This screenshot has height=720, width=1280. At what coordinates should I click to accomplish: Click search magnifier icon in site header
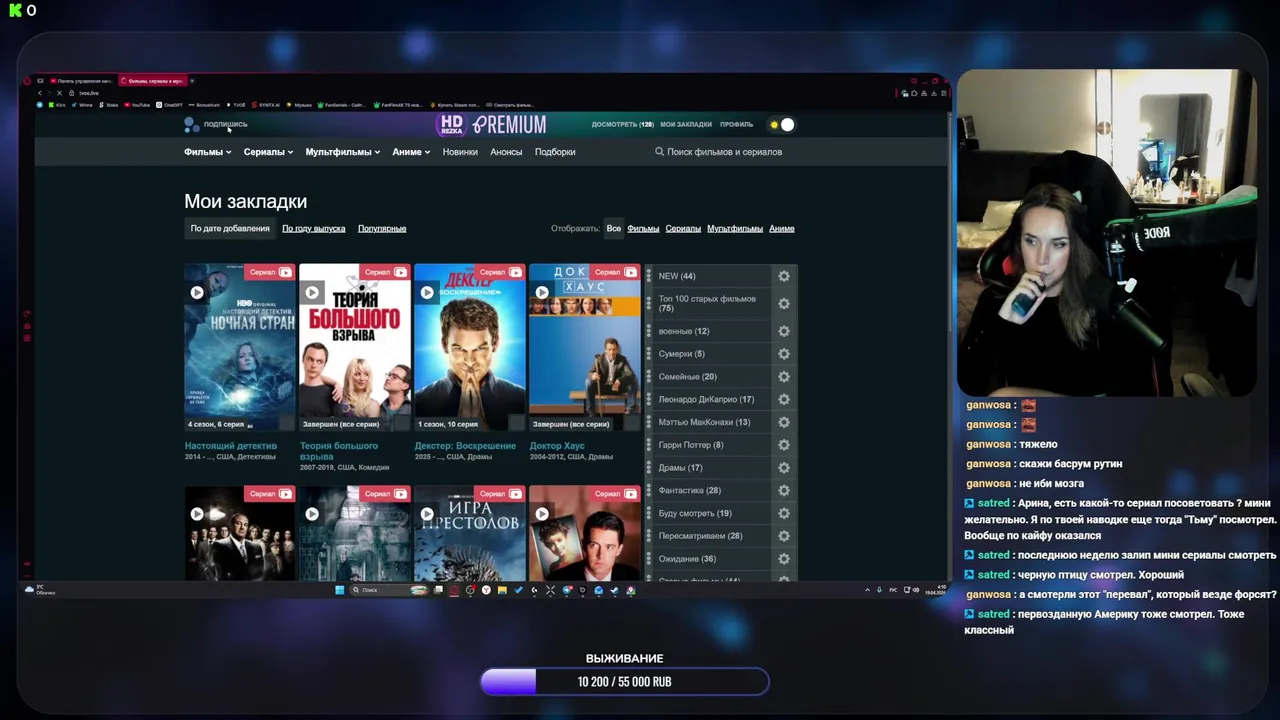(659, 152)
